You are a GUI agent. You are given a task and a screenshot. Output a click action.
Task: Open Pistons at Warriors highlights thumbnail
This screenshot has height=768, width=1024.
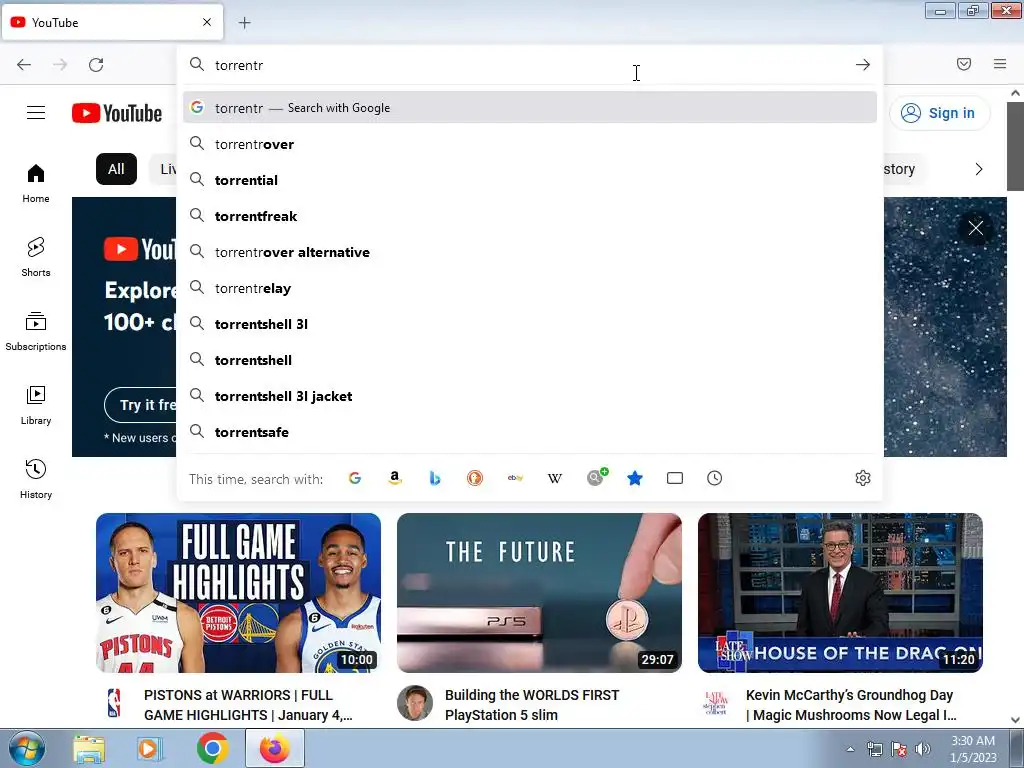click(x=238, y=593)
